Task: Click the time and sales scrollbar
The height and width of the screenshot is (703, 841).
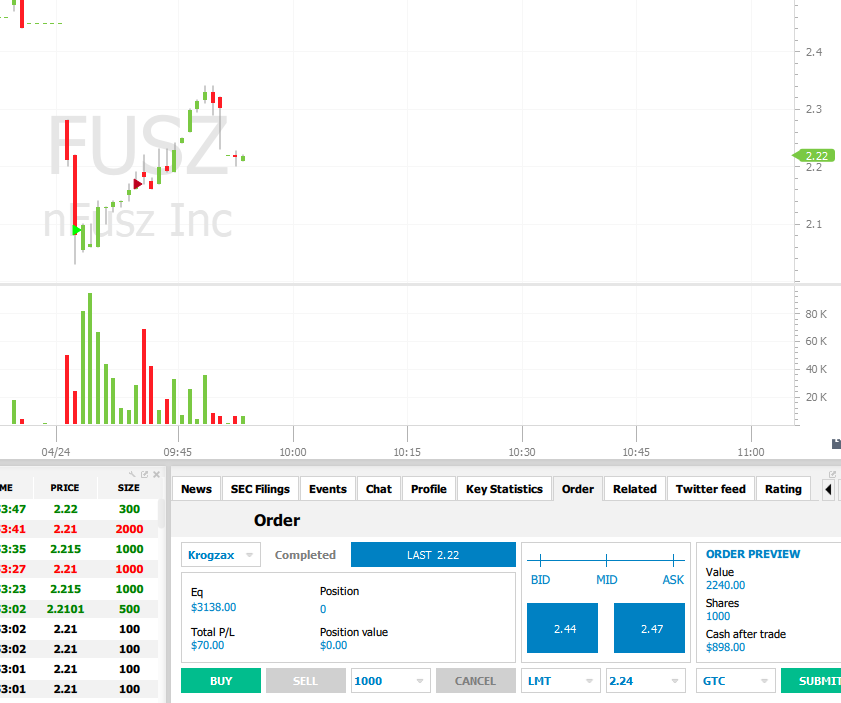Action: (161, 514)
